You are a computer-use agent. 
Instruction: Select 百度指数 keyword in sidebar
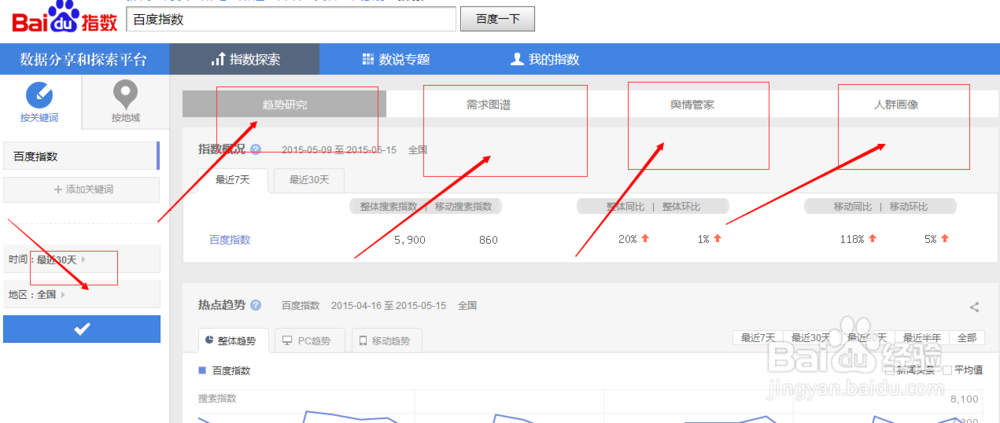pyautogui.click(x=82, y=156)
